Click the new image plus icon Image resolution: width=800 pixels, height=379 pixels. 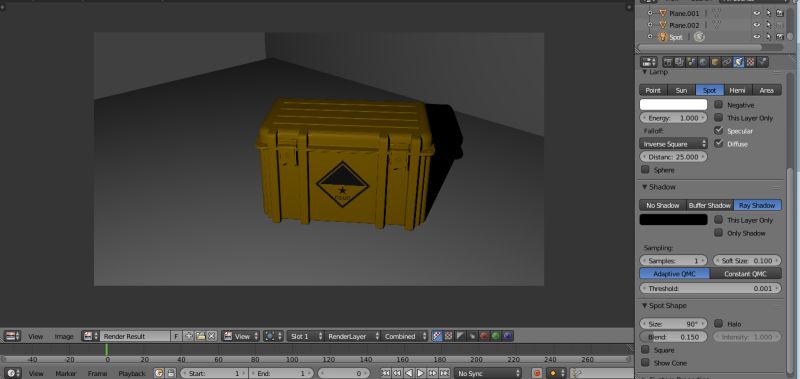click(189, 336)
